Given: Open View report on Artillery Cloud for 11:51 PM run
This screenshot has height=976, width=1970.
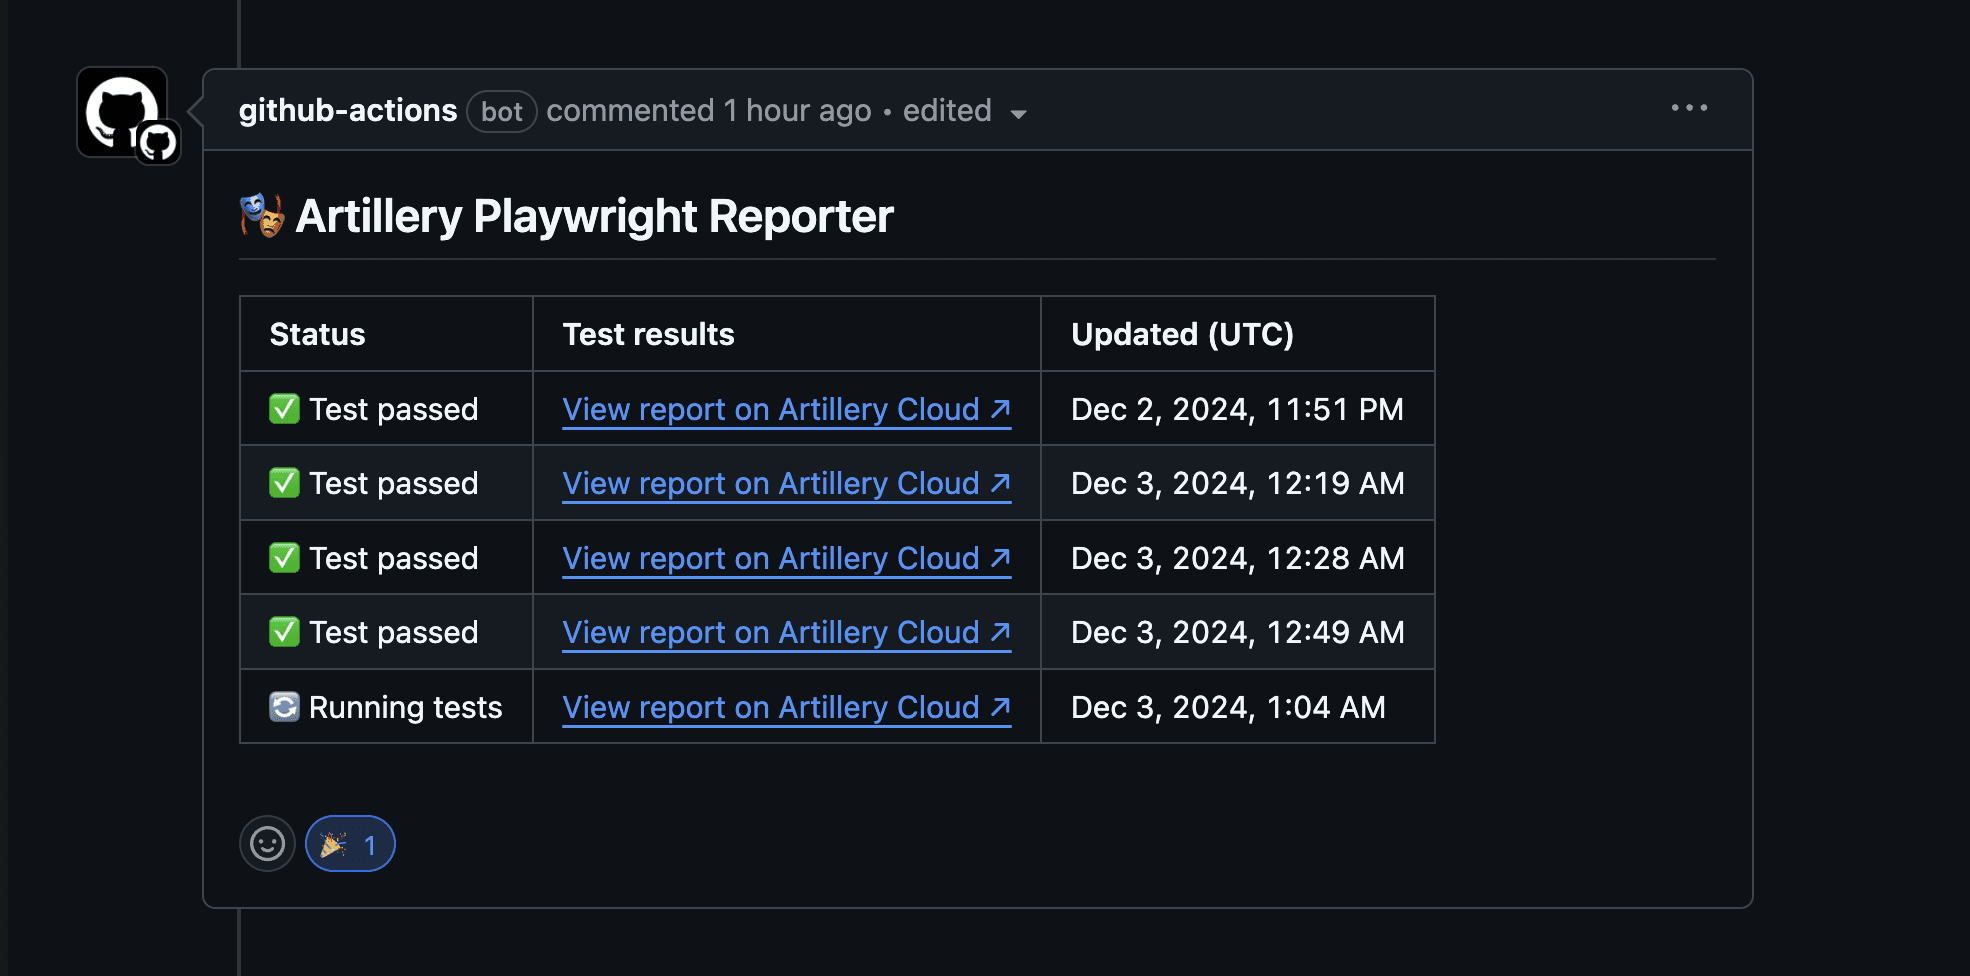Looking at the screenshot, I should tap(771, 408).
